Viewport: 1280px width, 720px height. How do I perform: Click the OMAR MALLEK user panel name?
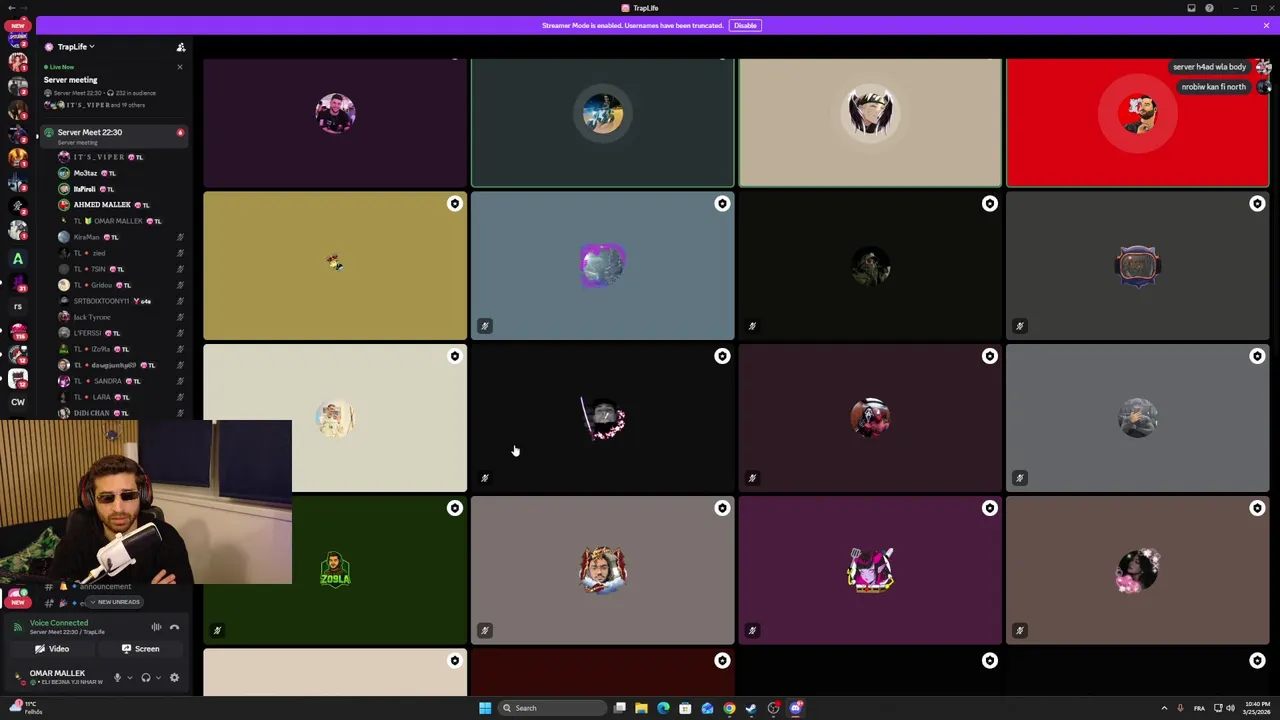click(57, 673)
